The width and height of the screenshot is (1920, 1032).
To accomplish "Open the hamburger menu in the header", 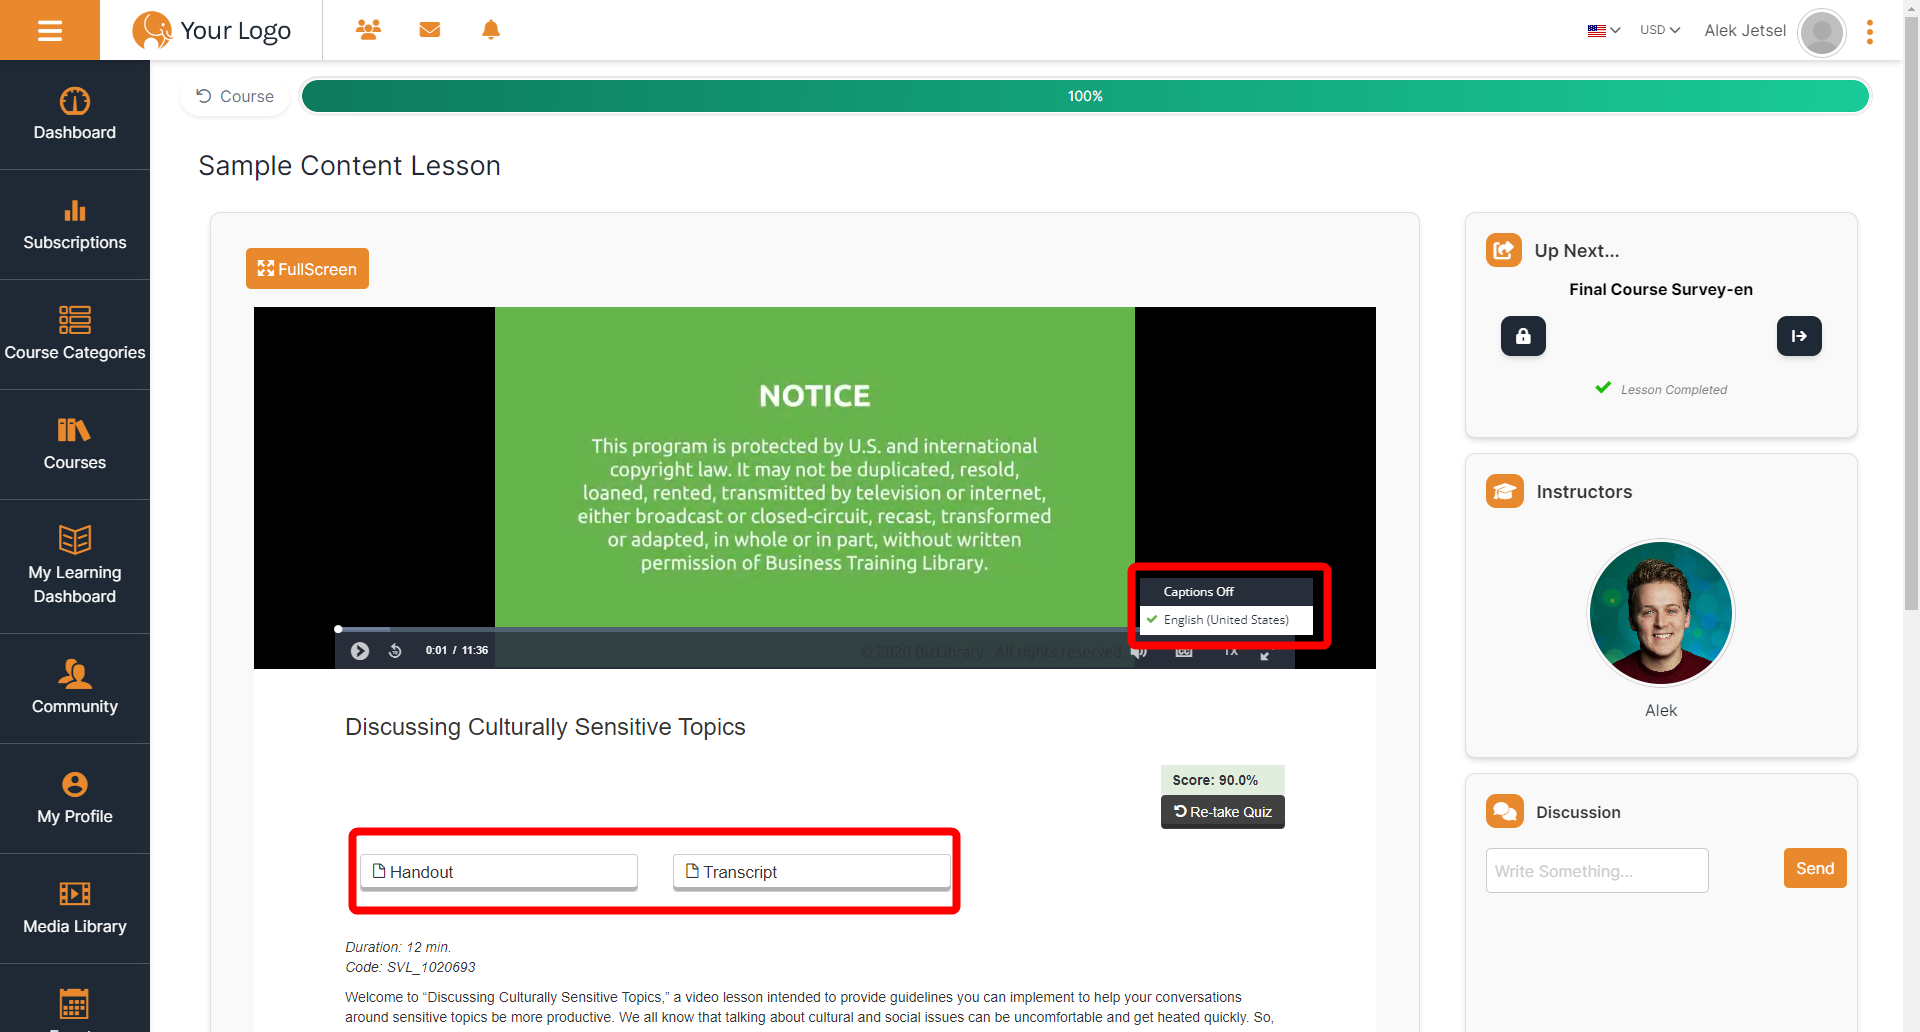I will coord(49,30).
